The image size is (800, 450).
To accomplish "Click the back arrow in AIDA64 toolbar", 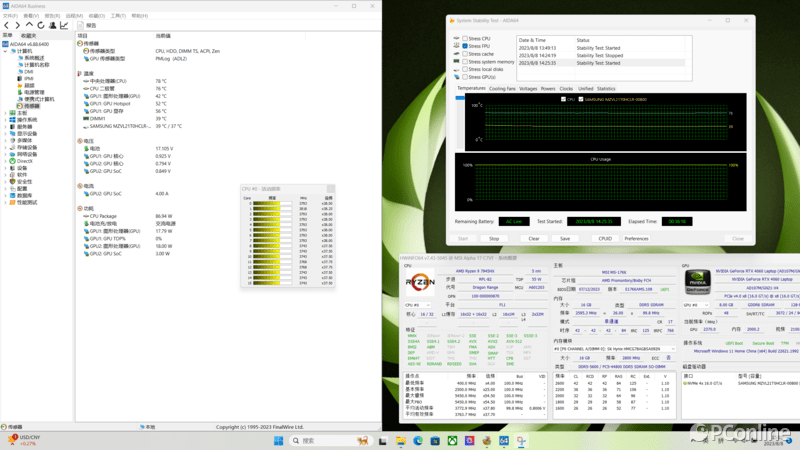I will point(6,25).
